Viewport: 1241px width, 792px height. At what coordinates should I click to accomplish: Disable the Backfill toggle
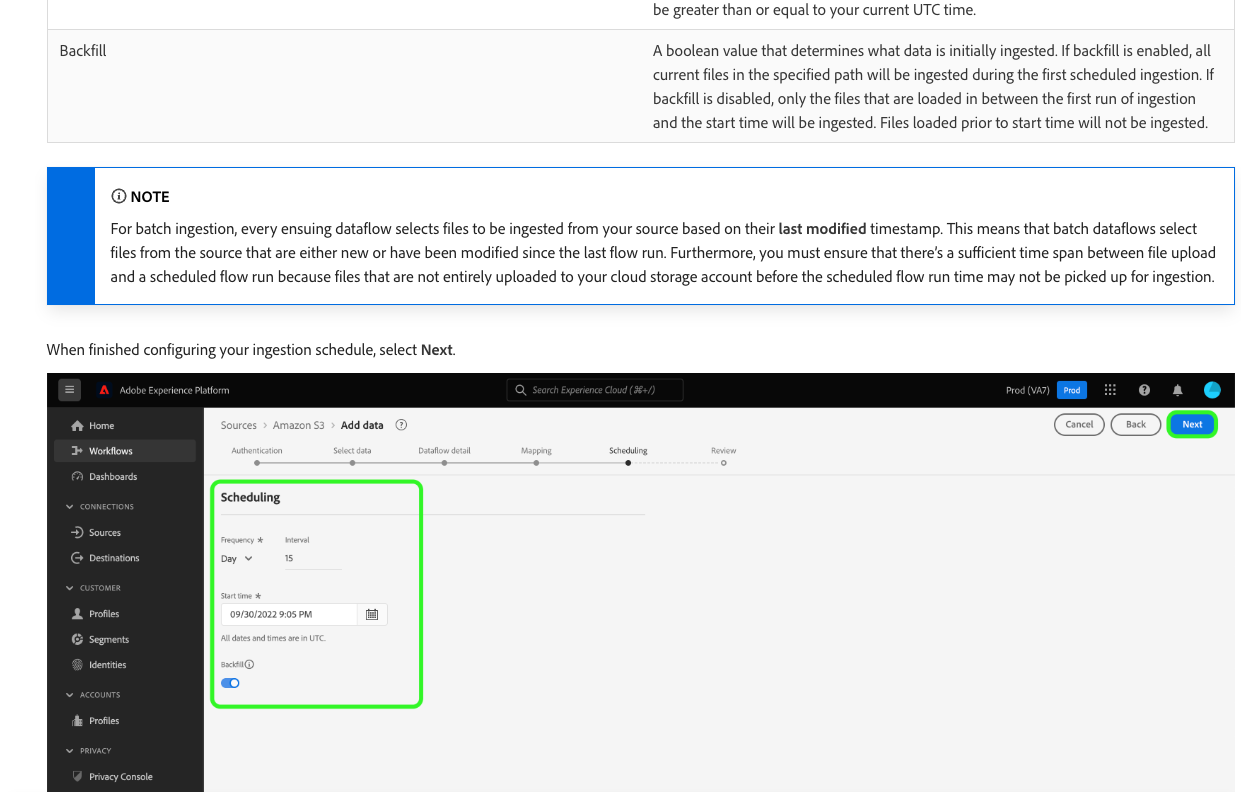tap(230, 682)
